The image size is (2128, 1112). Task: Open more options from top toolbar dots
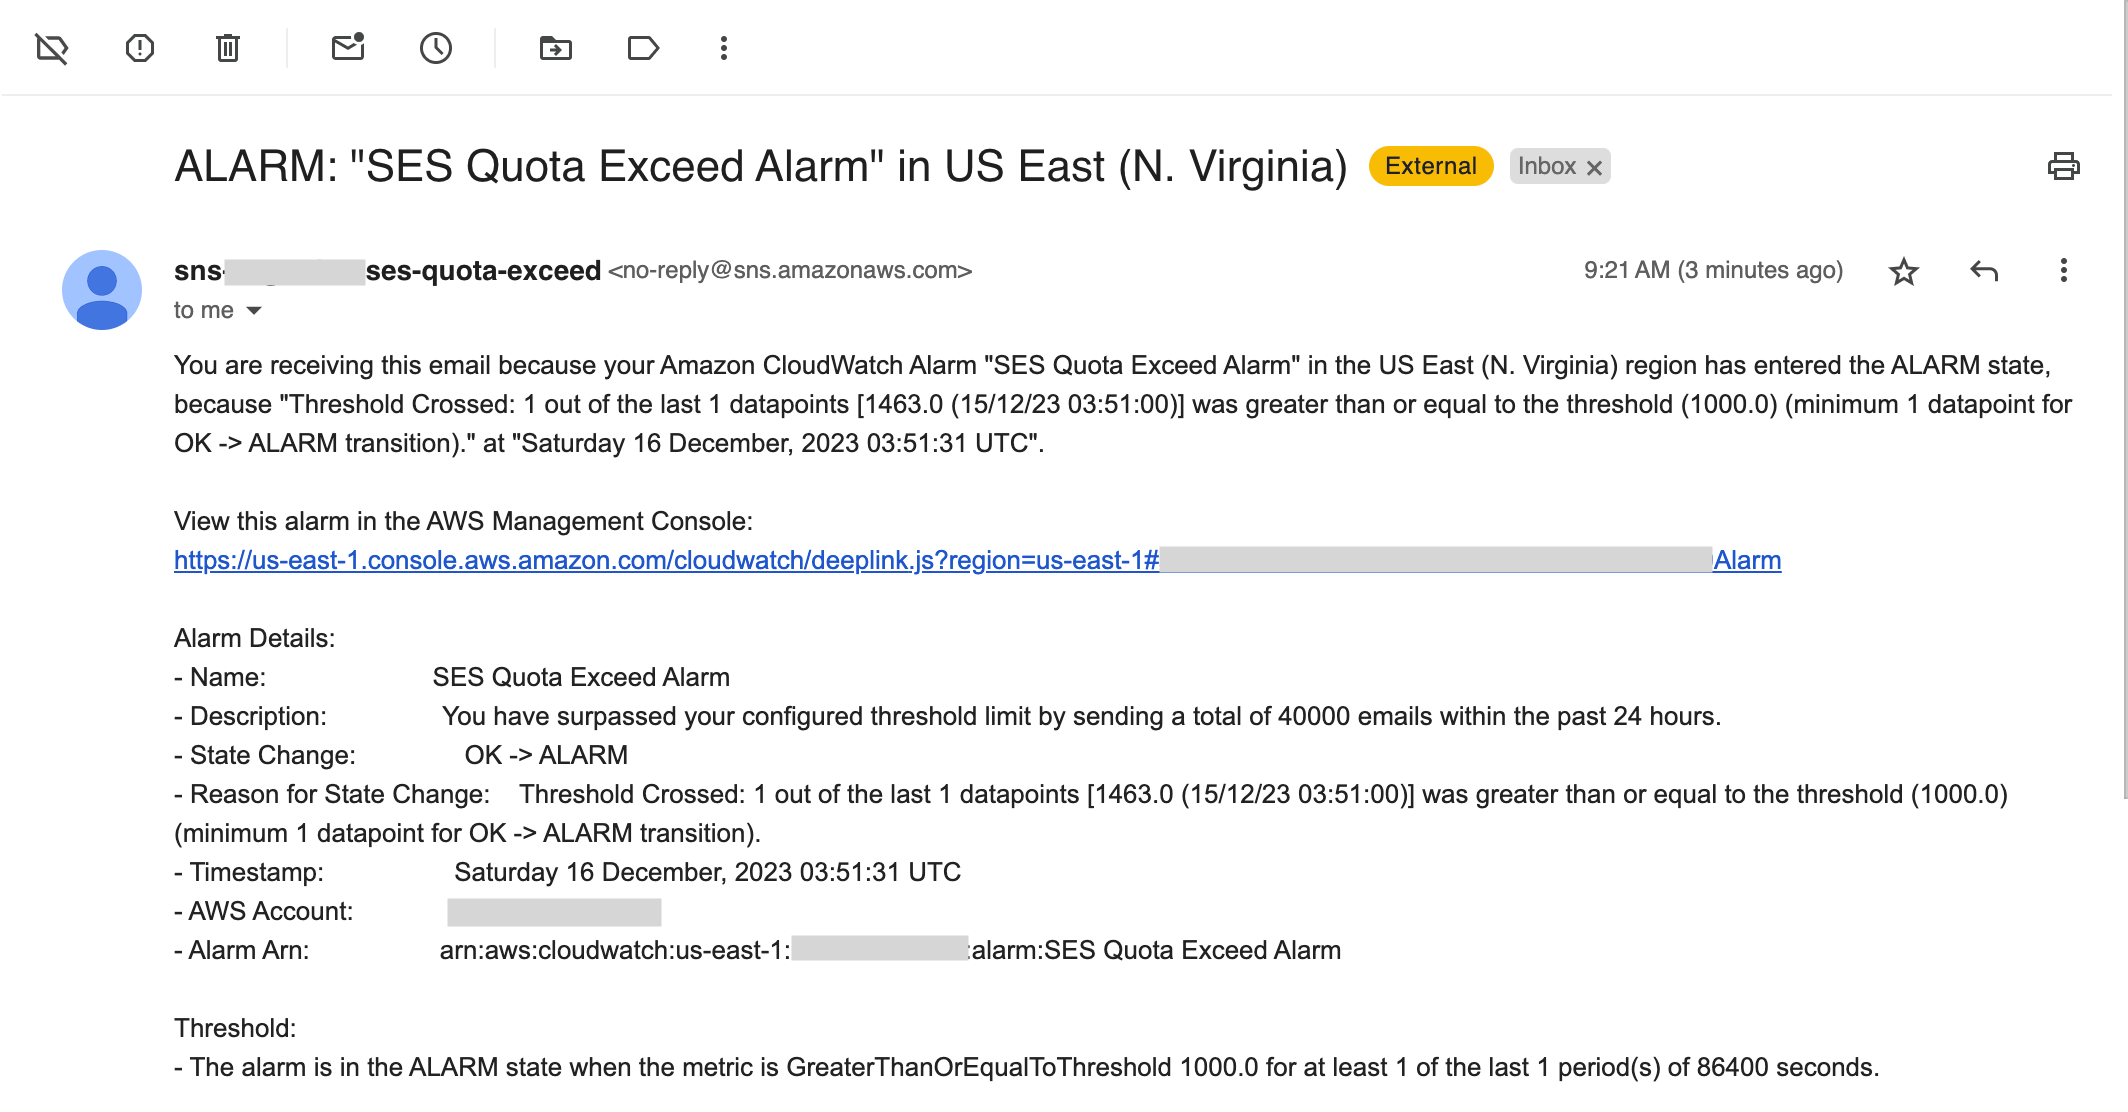click(x=723, y=47)
